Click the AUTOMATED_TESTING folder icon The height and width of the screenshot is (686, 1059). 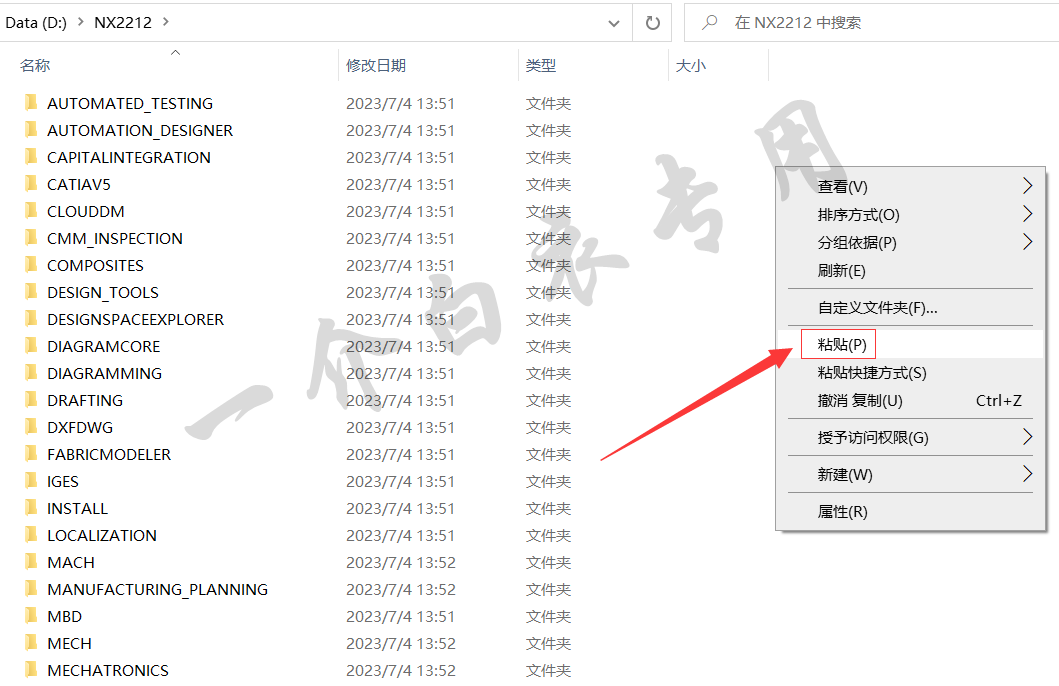coord(30,103)
